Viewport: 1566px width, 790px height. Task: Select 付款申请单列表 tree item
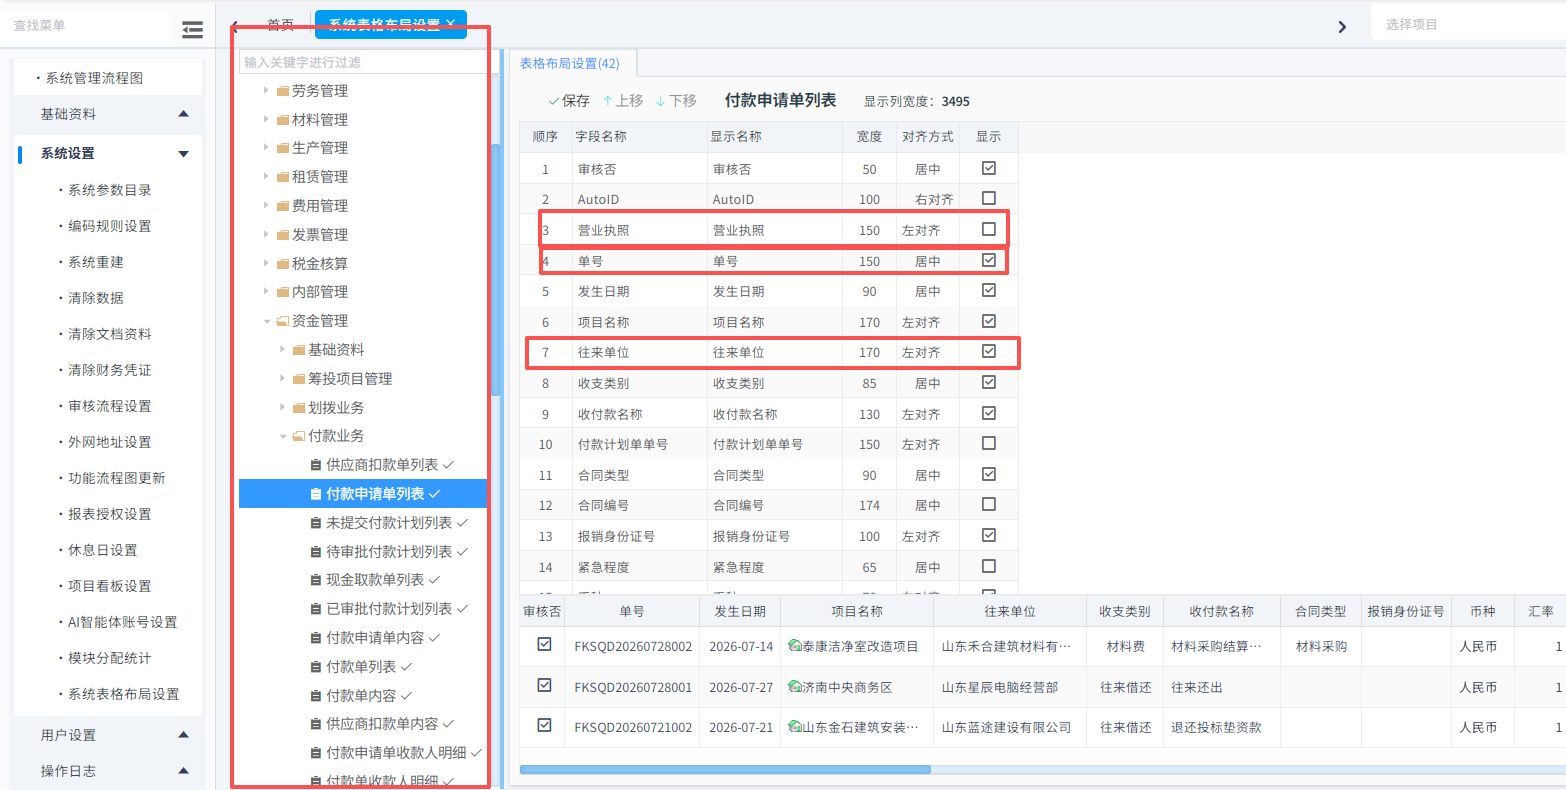(363, 494)
